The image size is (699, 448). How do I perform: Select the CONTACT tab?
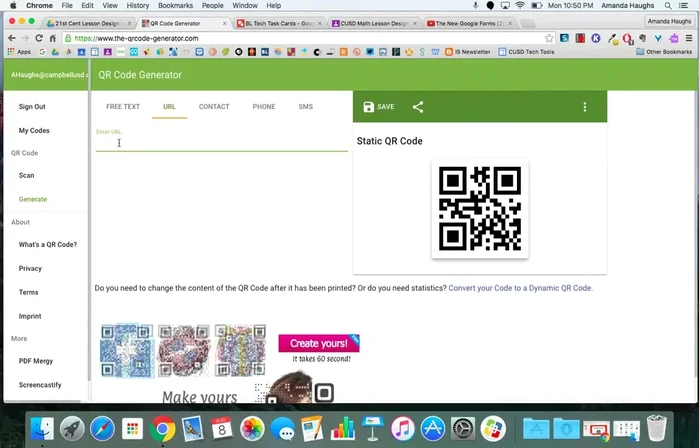(x=214, y=106)
